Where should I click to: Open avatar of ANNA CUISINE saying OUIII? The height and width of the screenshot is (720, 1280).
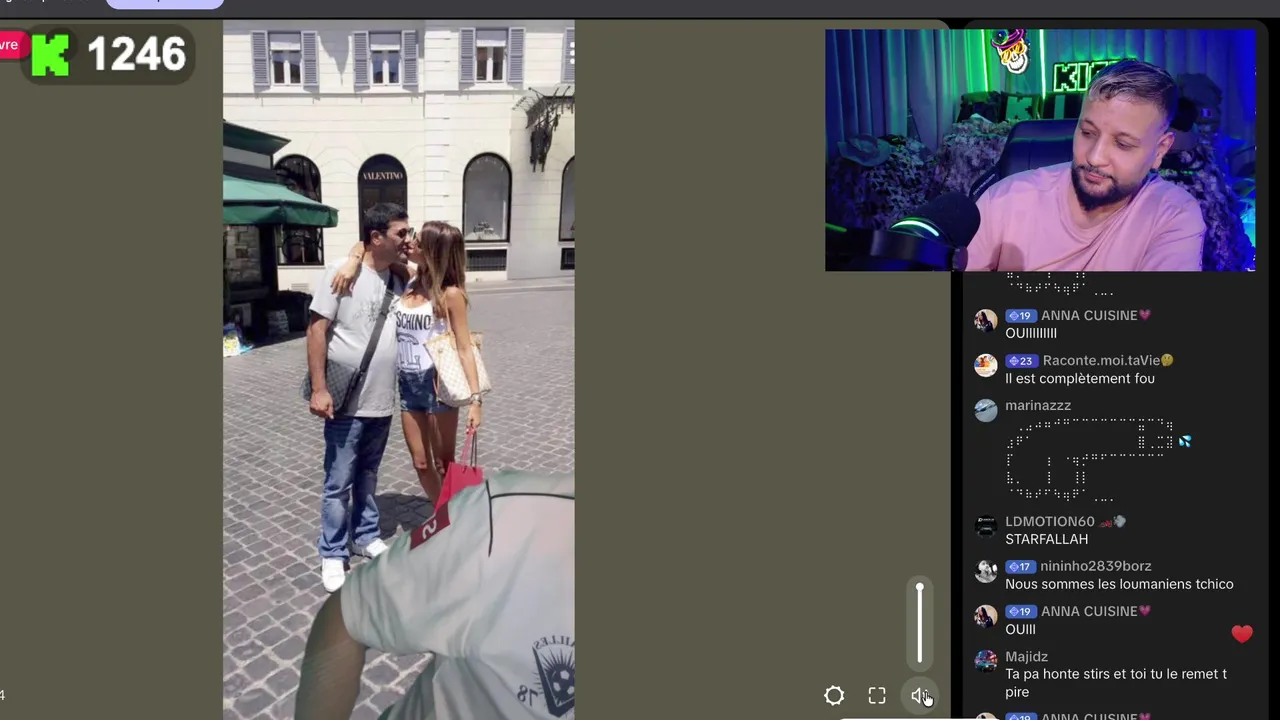click(986, 616)
